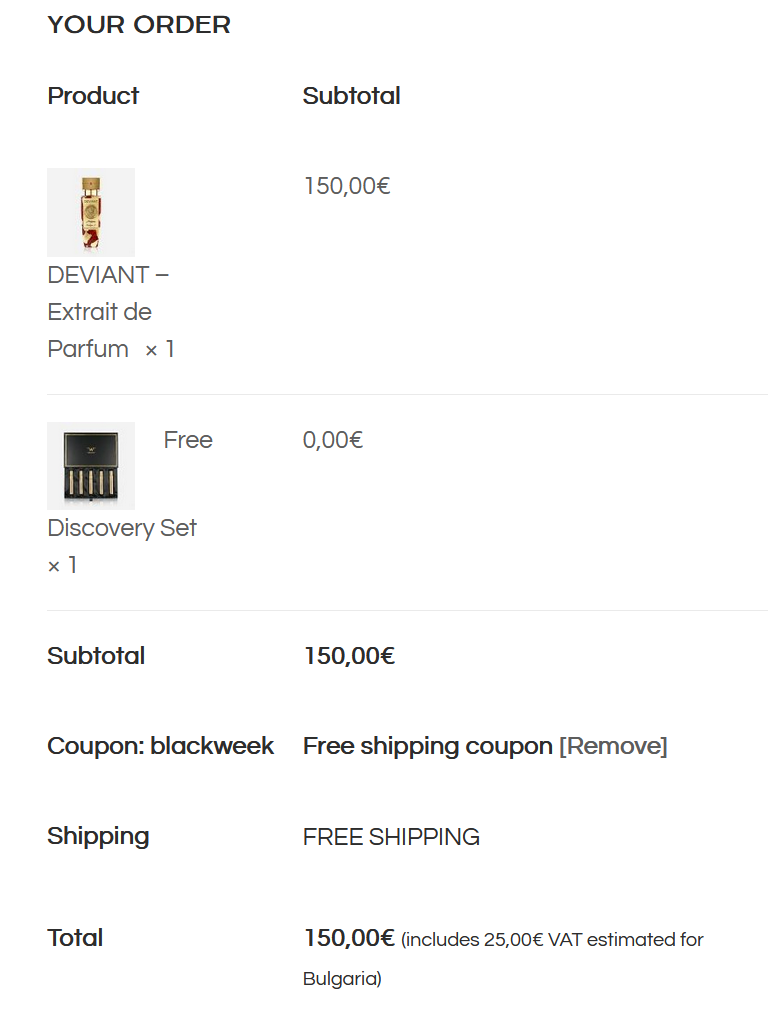Click the DEVIANT perfume bottle thumbnail
This screenshot has height=1020, width=773.
point(91,212)
